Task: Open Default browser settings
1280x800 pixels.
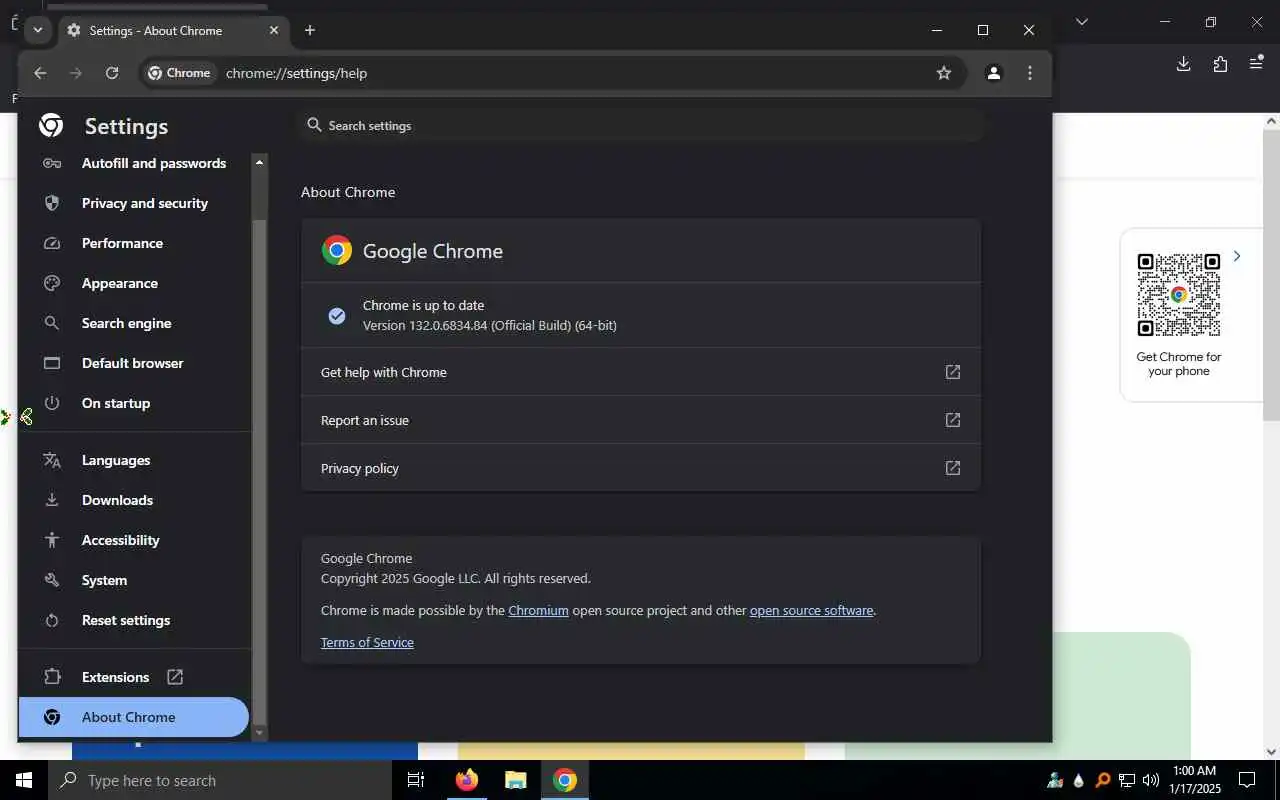Action: [135, 363]
